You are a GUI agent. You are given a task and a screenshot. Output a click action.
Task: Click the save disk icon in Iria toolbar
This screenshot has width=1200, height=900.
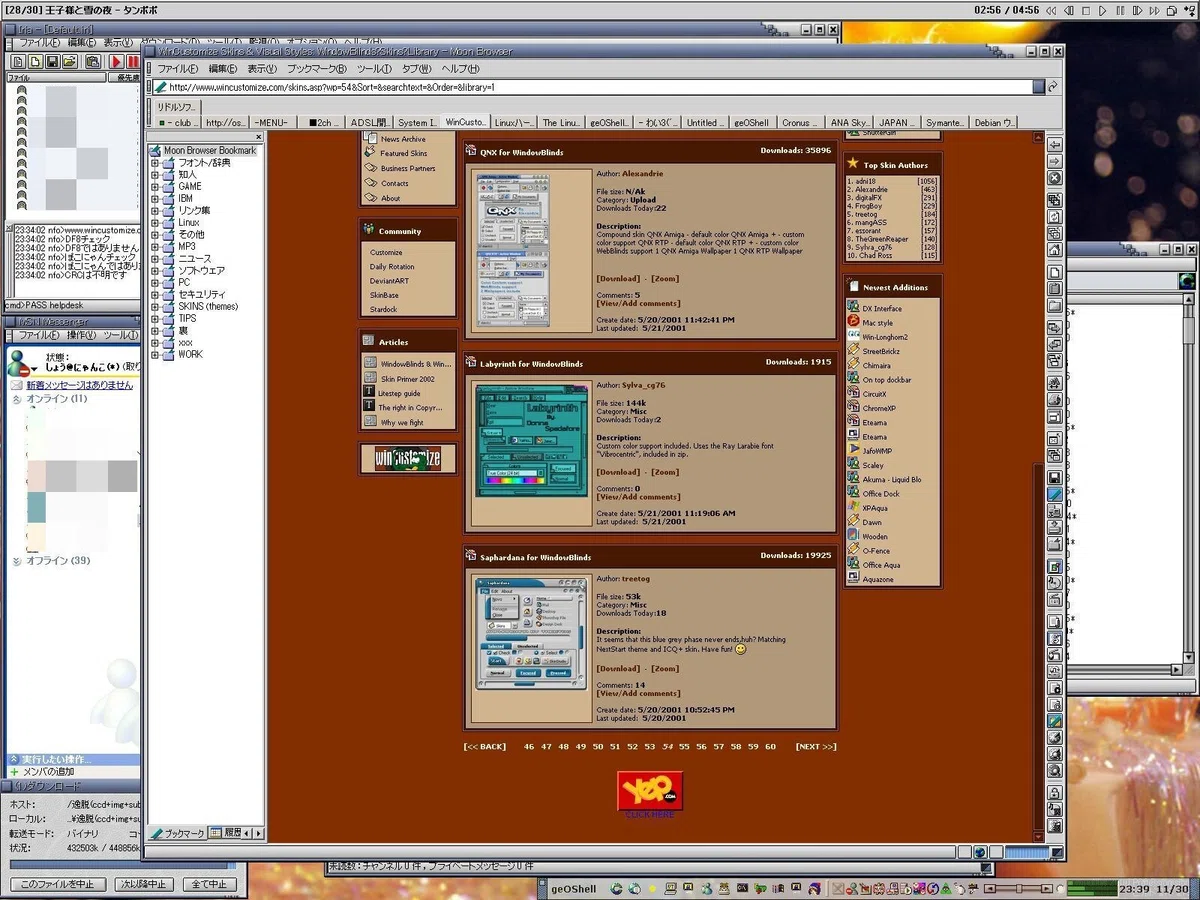point(52,62)
